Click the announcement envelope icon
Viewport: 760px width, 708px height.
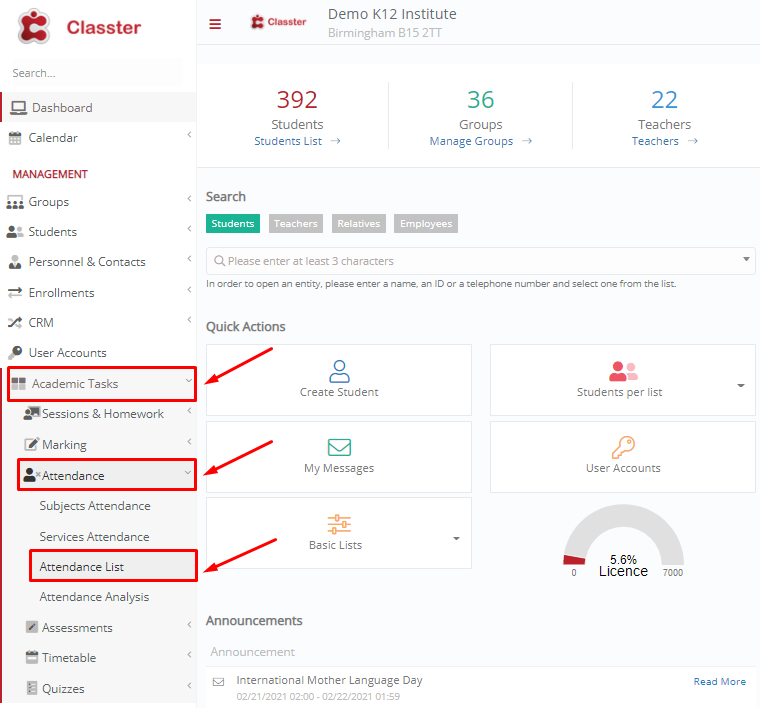219,682
